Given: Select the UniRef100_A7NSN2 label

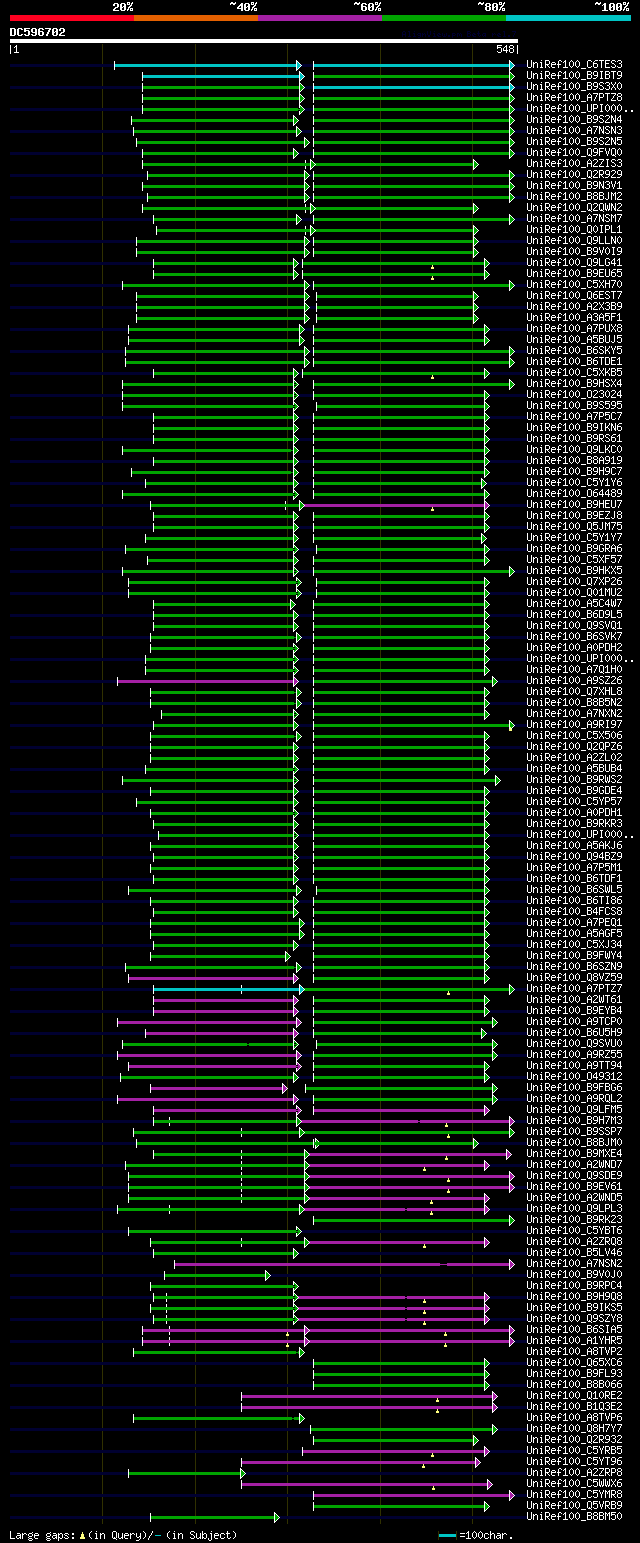Looking at the screenshot, I should tap(574, 1264).
